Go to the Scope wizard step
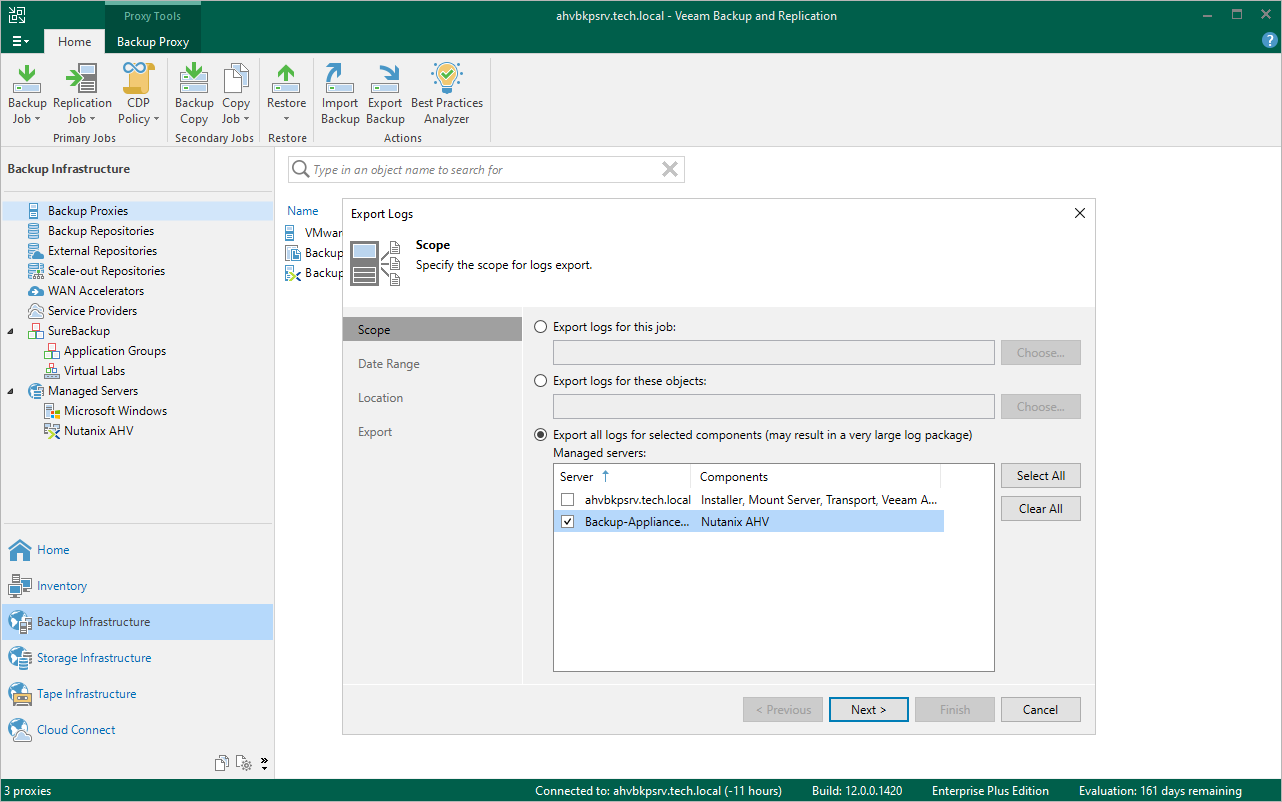This screenshot has width=1282, height=802. point(432,330)
